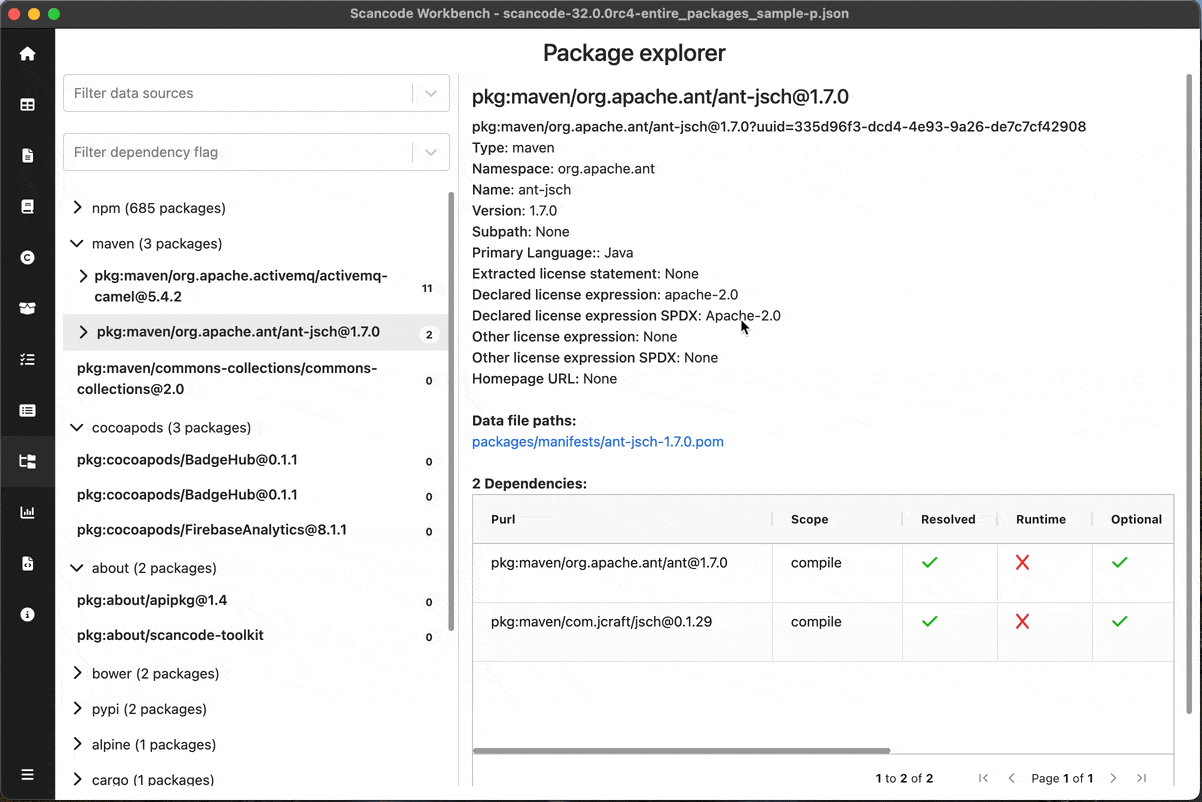Expand the ant-jsch@1.7.0 package chevron
The image size is (1202, 802).
(x=83, y=332)
